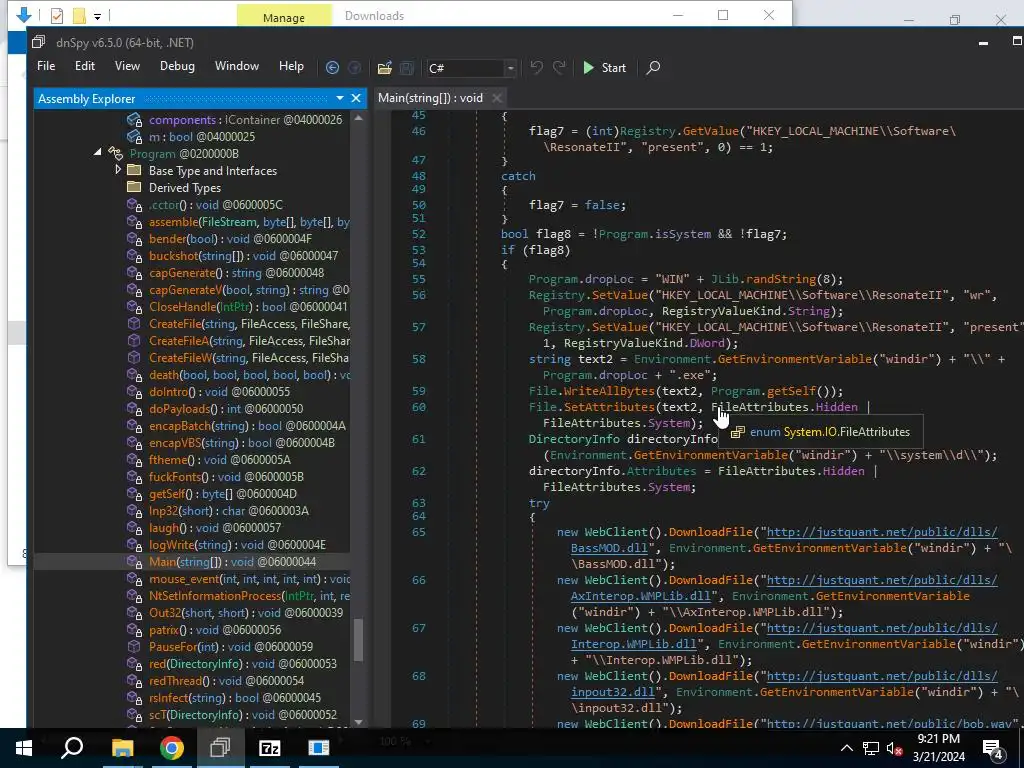Click the Navigate Backward arrow icon
The image size is (1024, 768).
(x=332, y=67)
